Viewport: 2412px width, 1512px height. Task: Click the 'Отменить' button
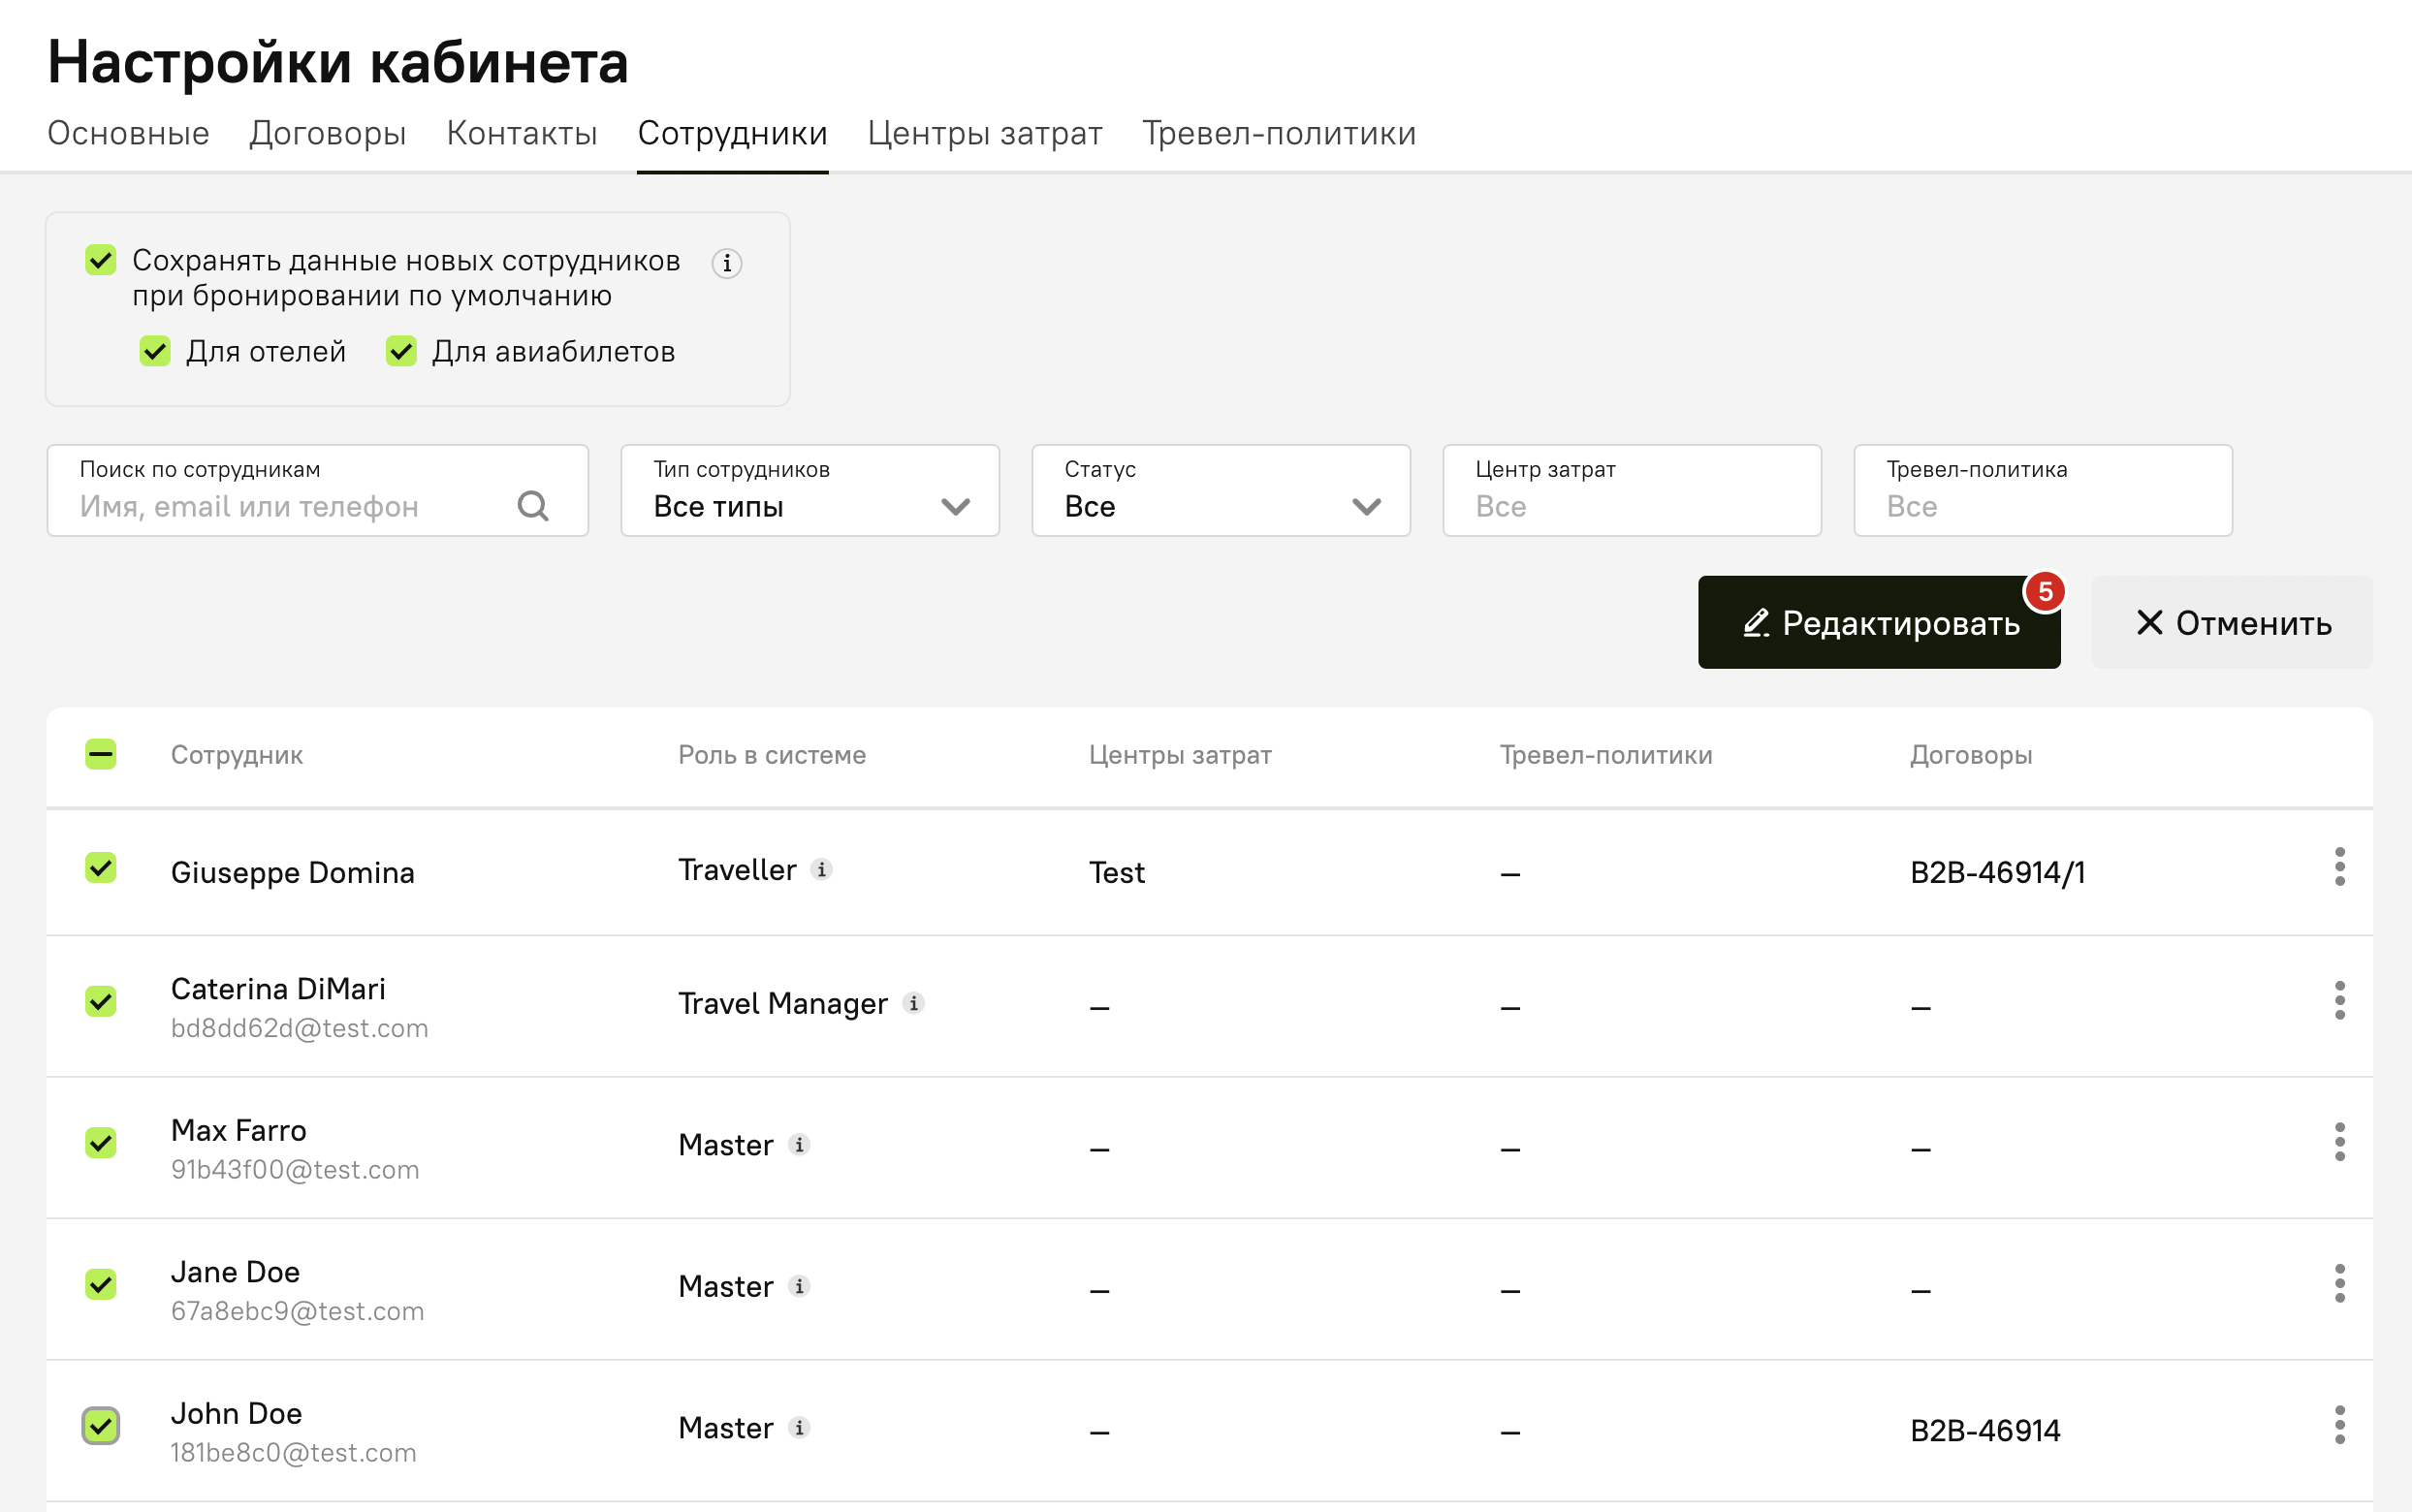(x=2231, y=623)
